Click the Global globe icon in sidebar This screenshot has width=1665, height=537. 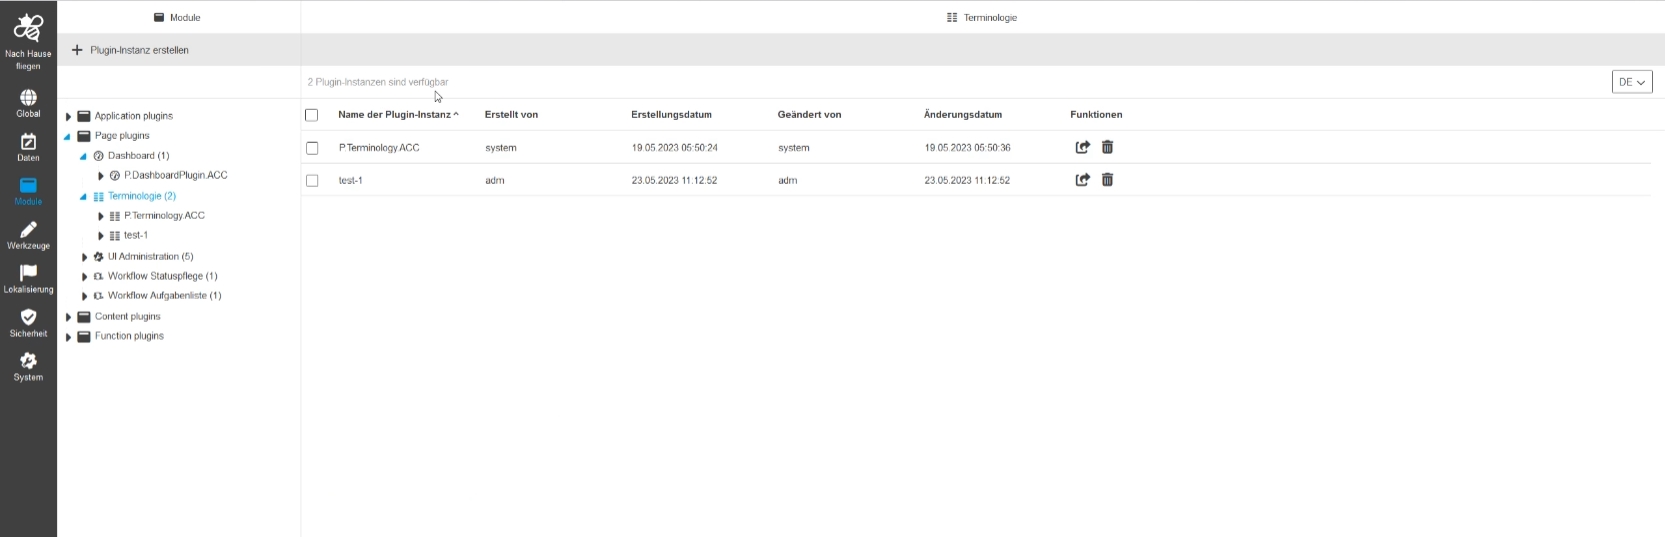tap(28, 98)
